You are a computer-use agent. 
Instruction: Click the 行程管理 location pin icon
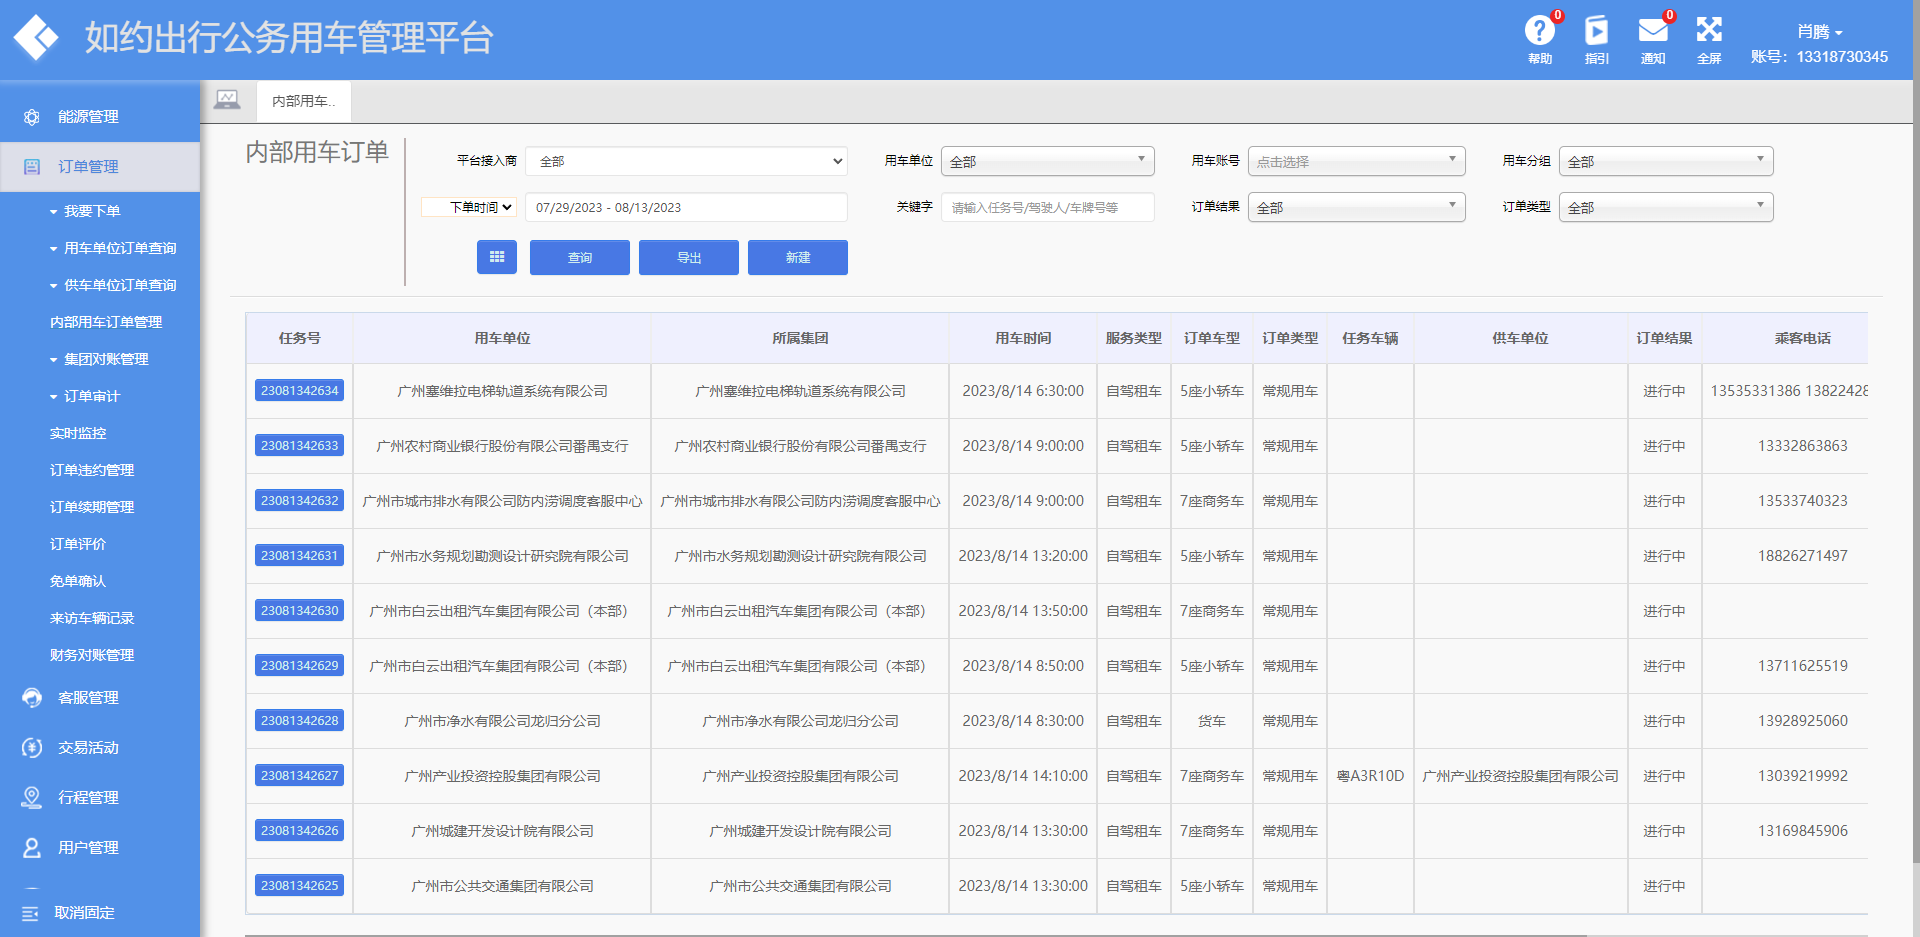(x=32, y=798)
